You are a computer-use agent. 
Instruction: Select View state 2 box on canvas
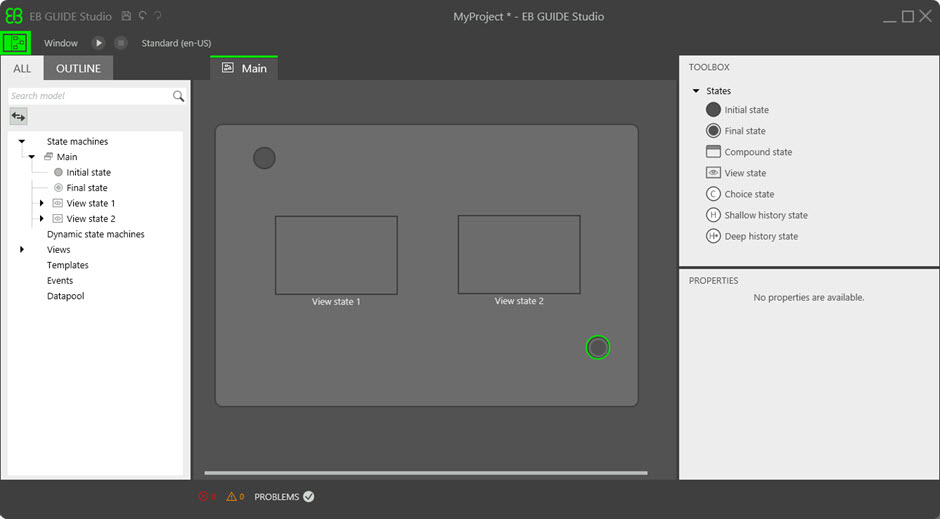tap(519, 255)
